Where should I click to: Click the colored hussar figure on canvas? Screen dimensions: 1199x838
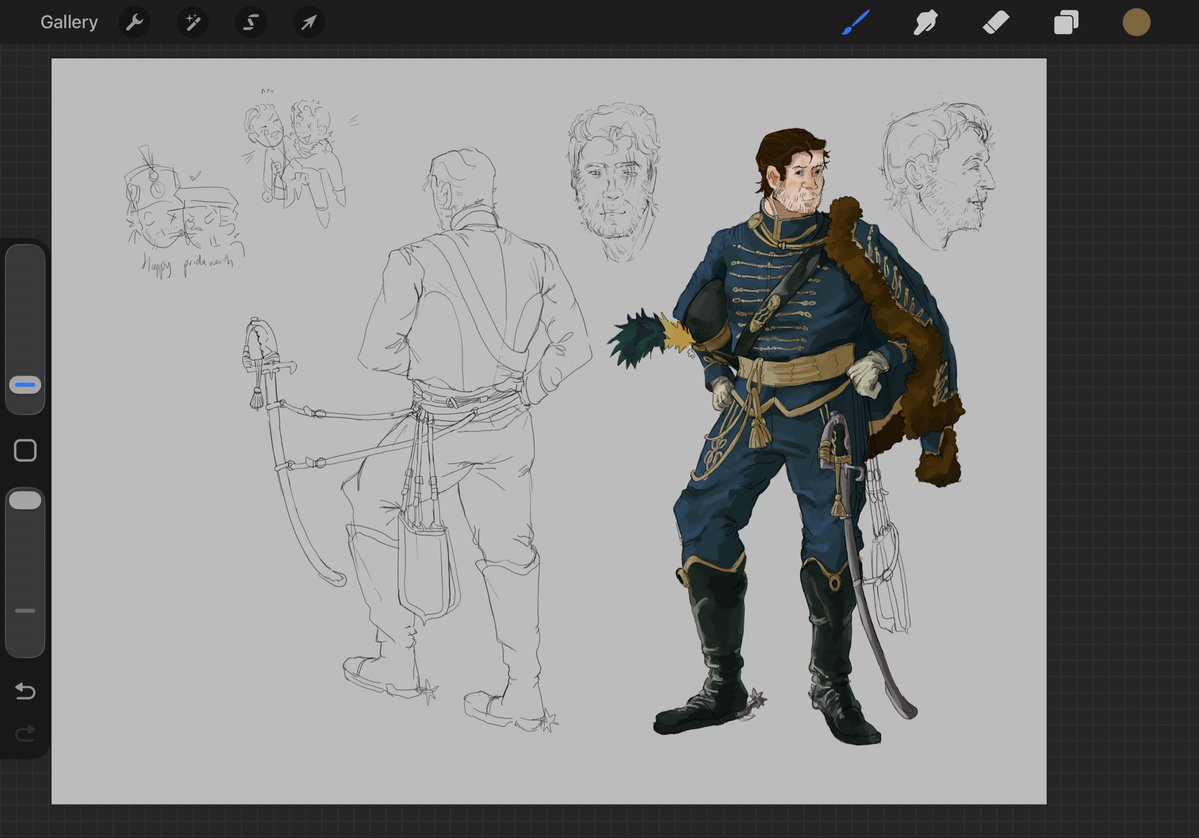(x=788, y=436)
